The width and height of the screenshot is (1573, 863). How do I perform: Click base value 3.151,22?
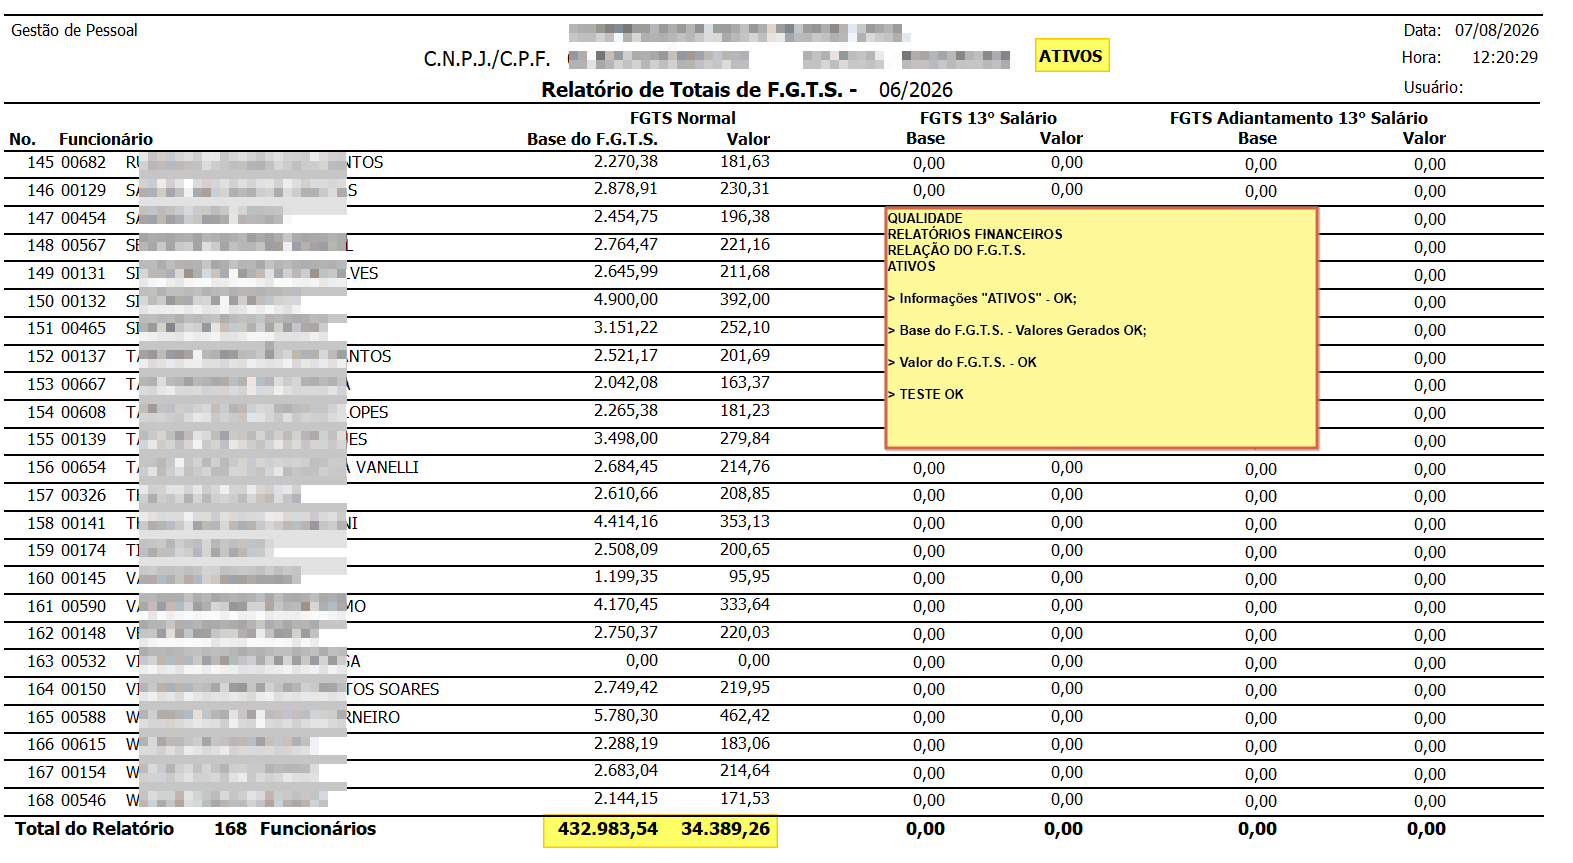pyautogui.click(x=625, y=327)
